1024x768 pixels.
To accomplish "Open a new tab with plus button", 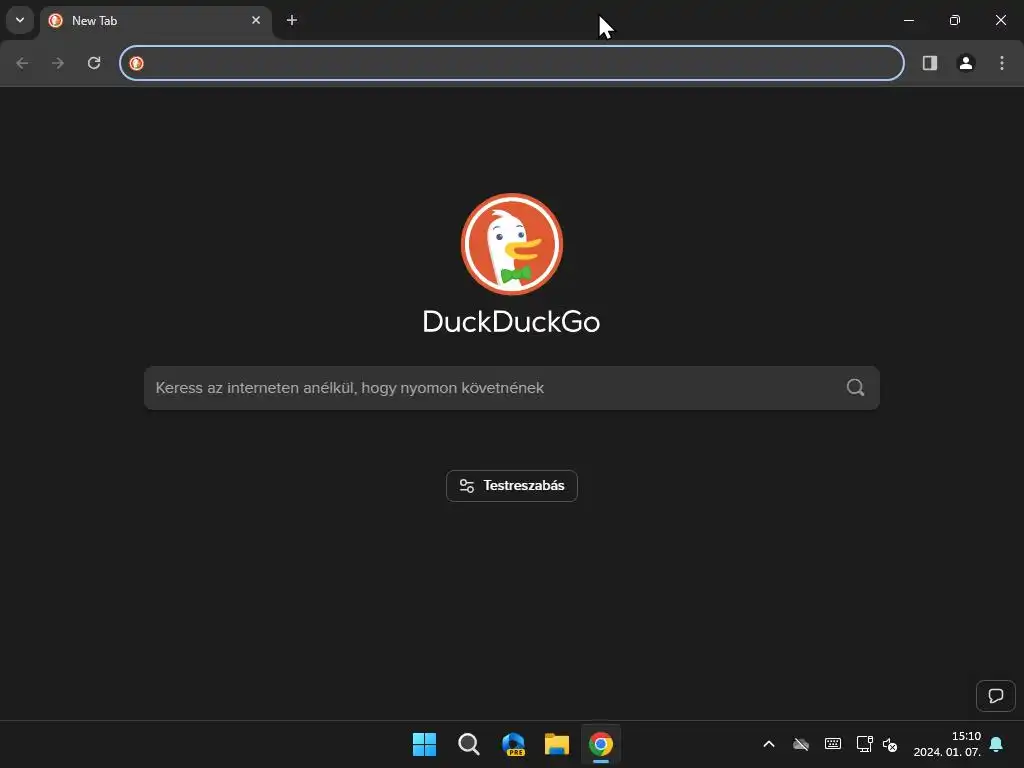I will click(292, 20).
